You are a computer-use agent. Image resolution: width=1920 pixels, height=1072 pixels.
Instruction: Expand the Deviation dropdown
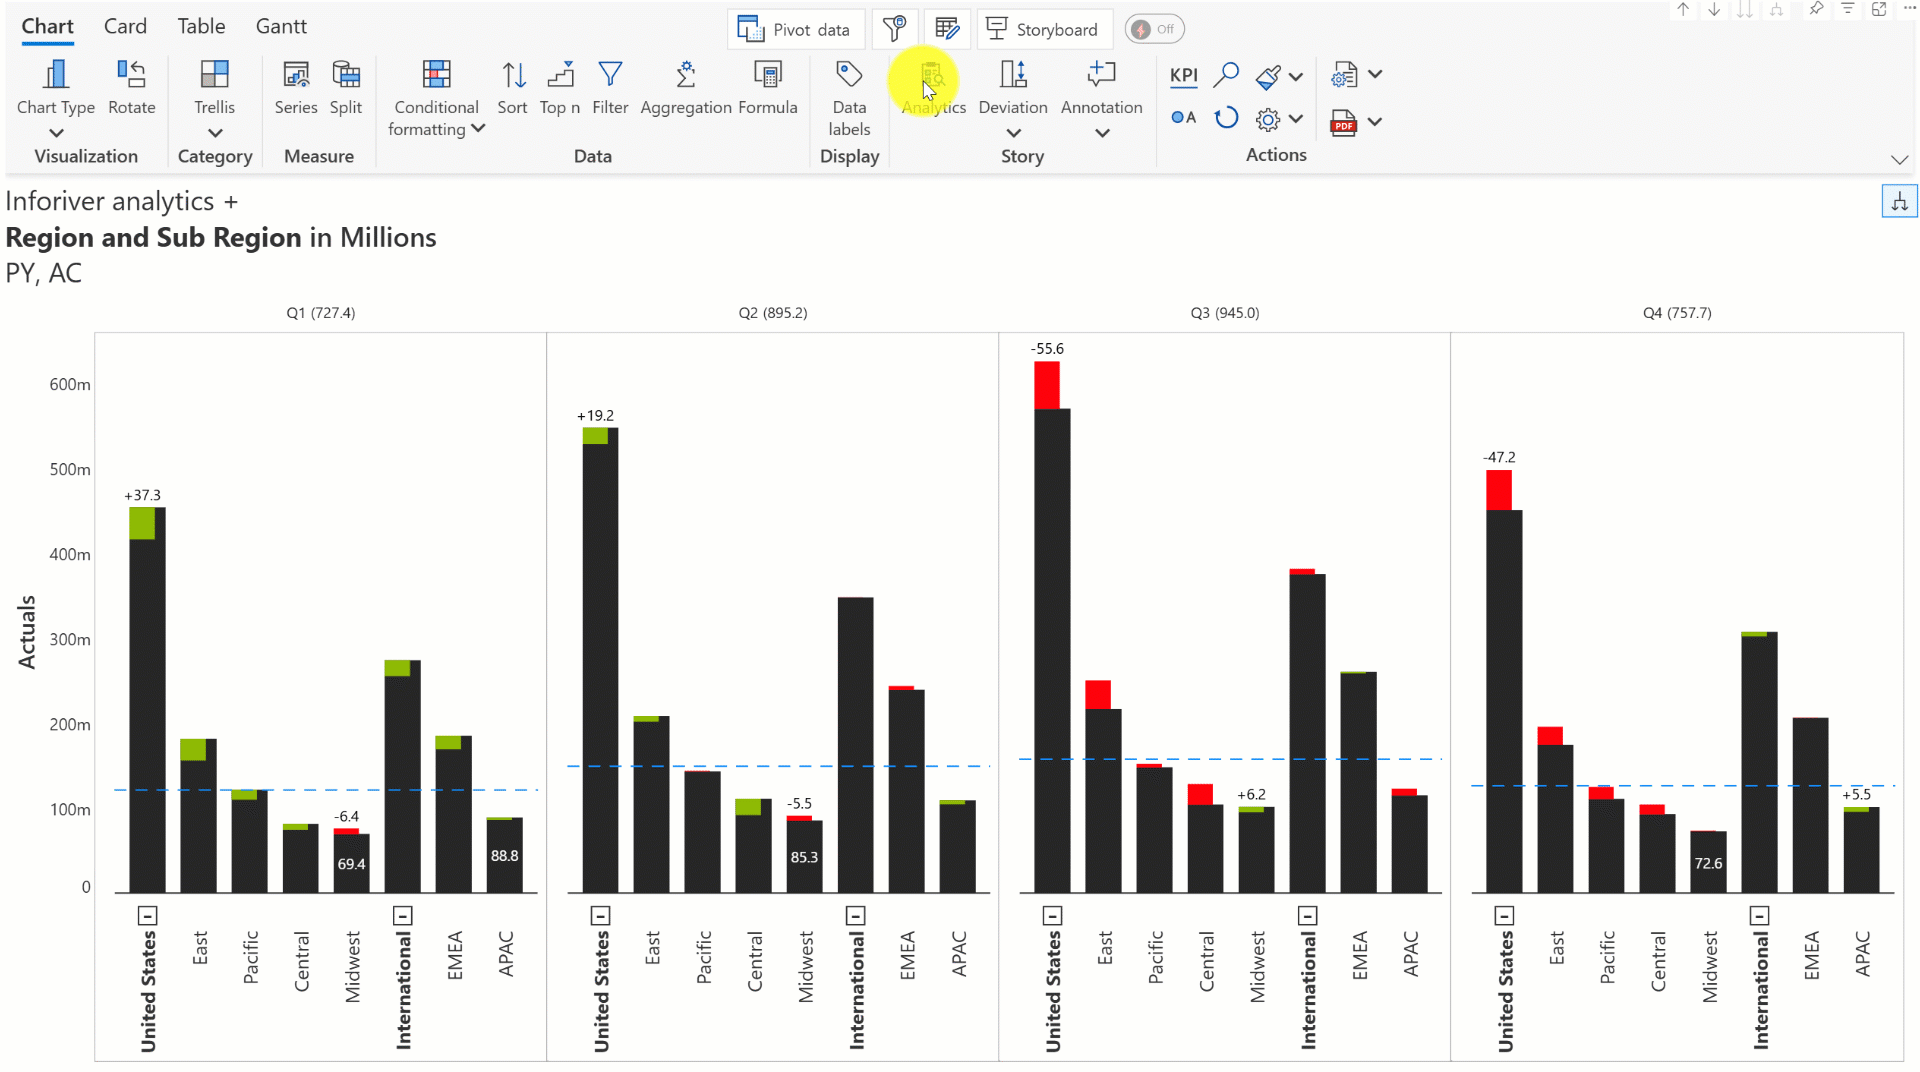[1013, 133]
